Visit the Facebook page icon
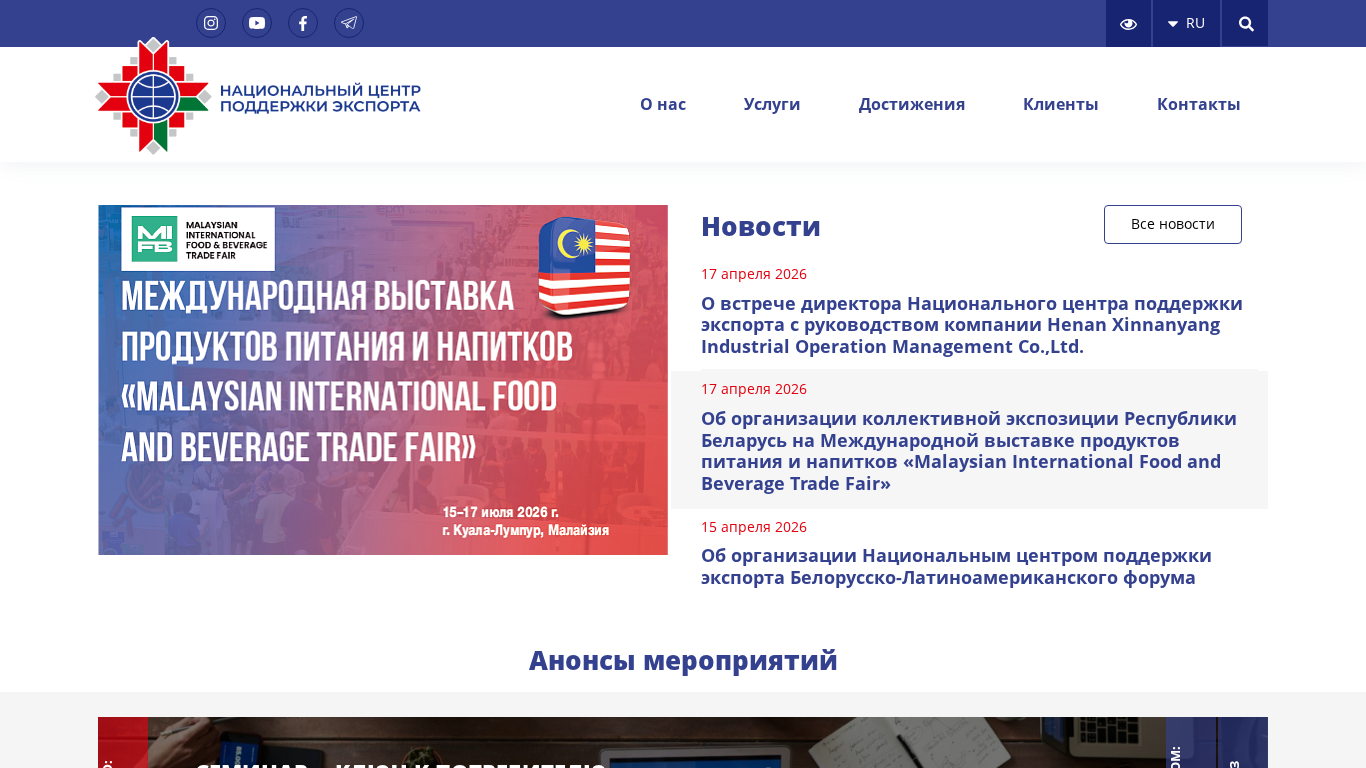Viewport: 1366px width, 768px height. pos(303,23)
